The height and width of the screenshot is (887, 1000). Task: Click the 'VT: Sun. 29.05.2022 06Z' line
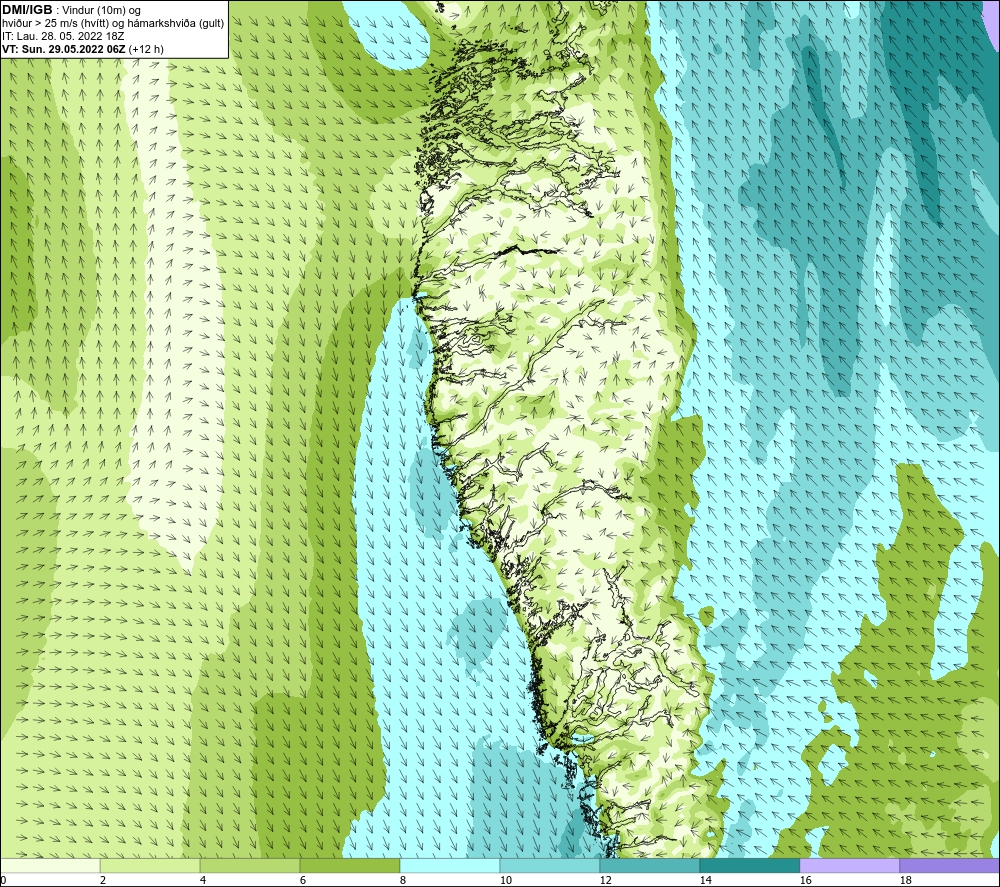[x=64, y=49]
